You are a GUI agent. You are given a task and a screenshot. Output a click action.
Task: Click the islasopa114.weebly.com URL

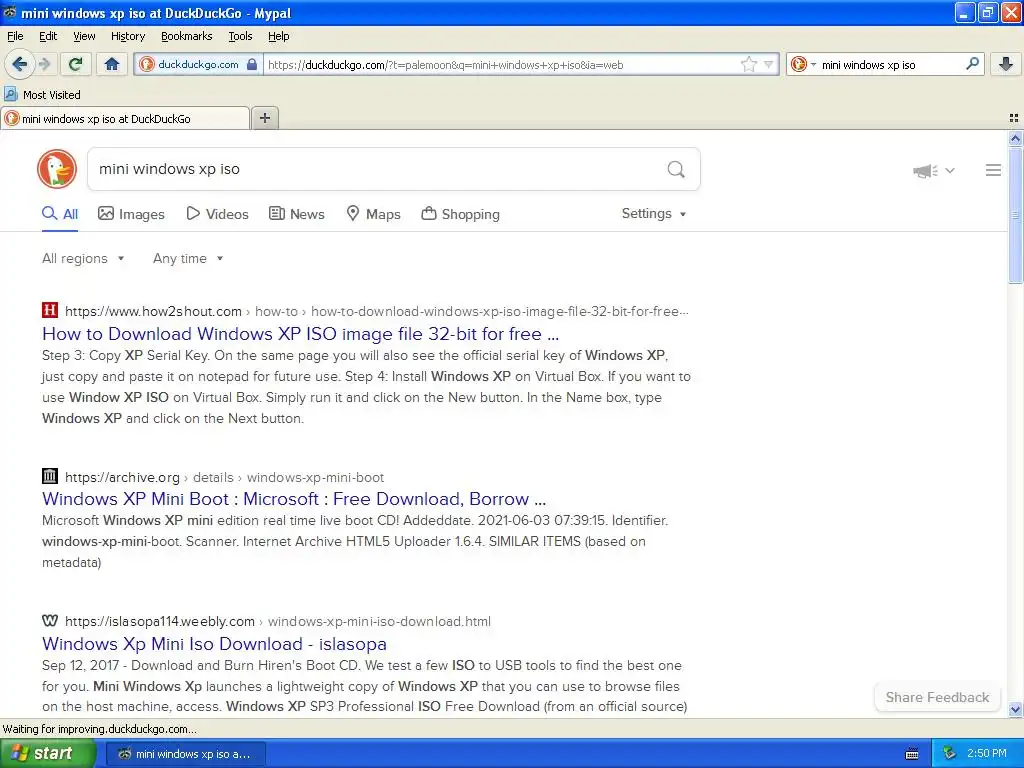[x=160, y=622]
